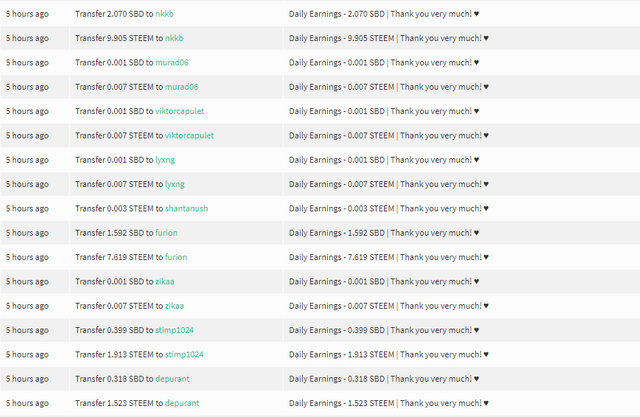Viewport: 640px width, 417px height.
Task: Select memo 'Daily Earnings - 0.318 SBD'
Action: [x=337, y=379]
